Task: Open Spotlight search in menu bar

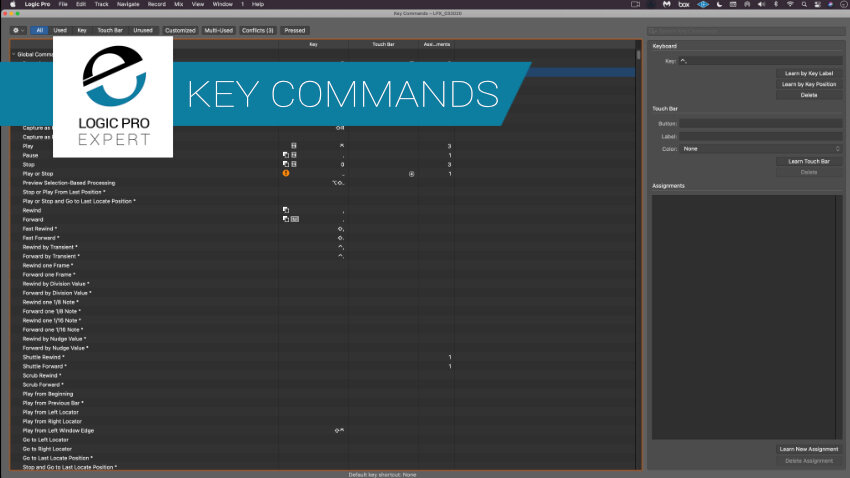Action: 804,4
